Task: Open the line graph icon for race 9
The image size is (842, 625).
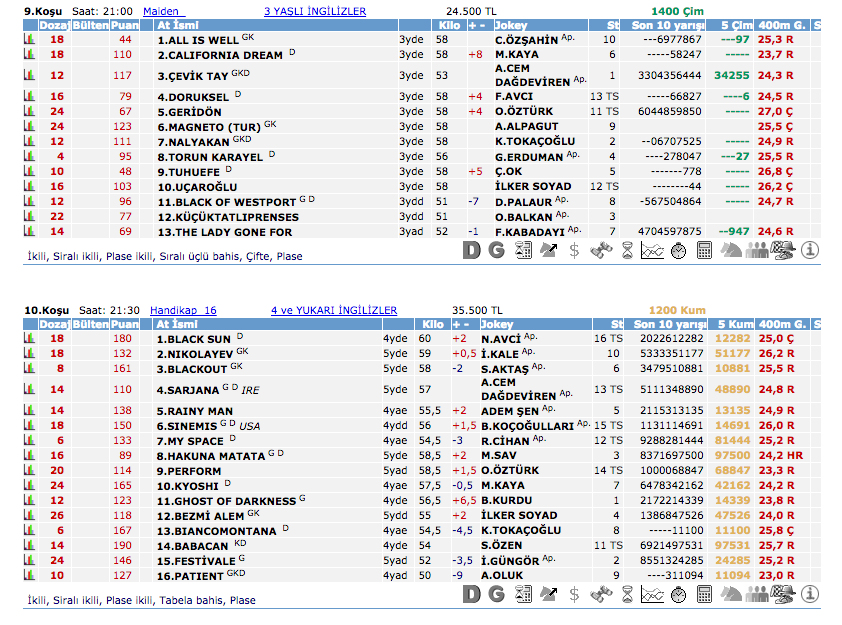Action: tap(653, 250)
